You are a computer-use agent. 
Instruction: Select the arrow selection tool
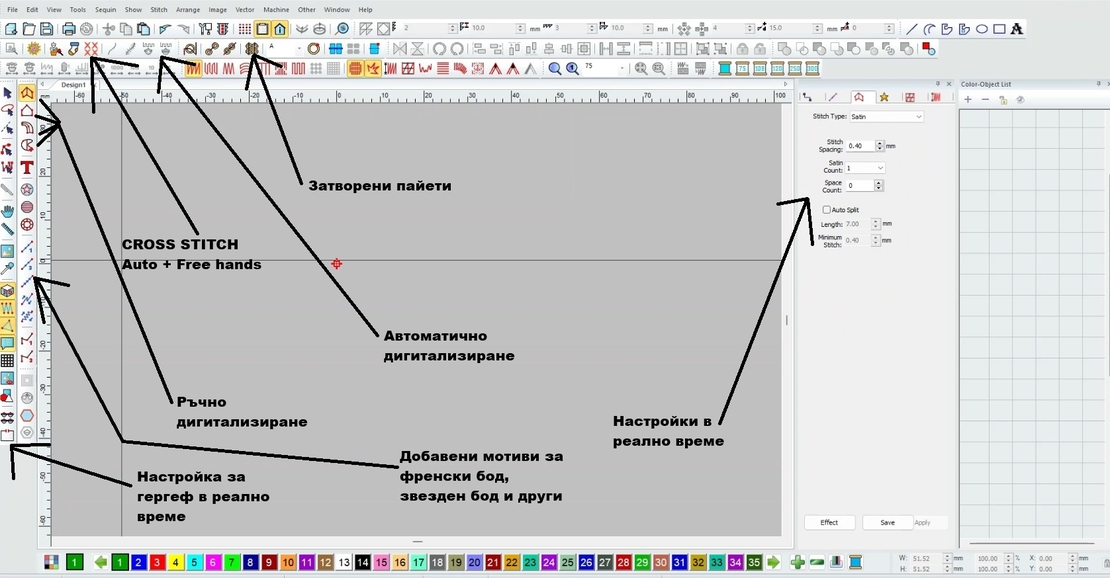[x=10, y=92]
